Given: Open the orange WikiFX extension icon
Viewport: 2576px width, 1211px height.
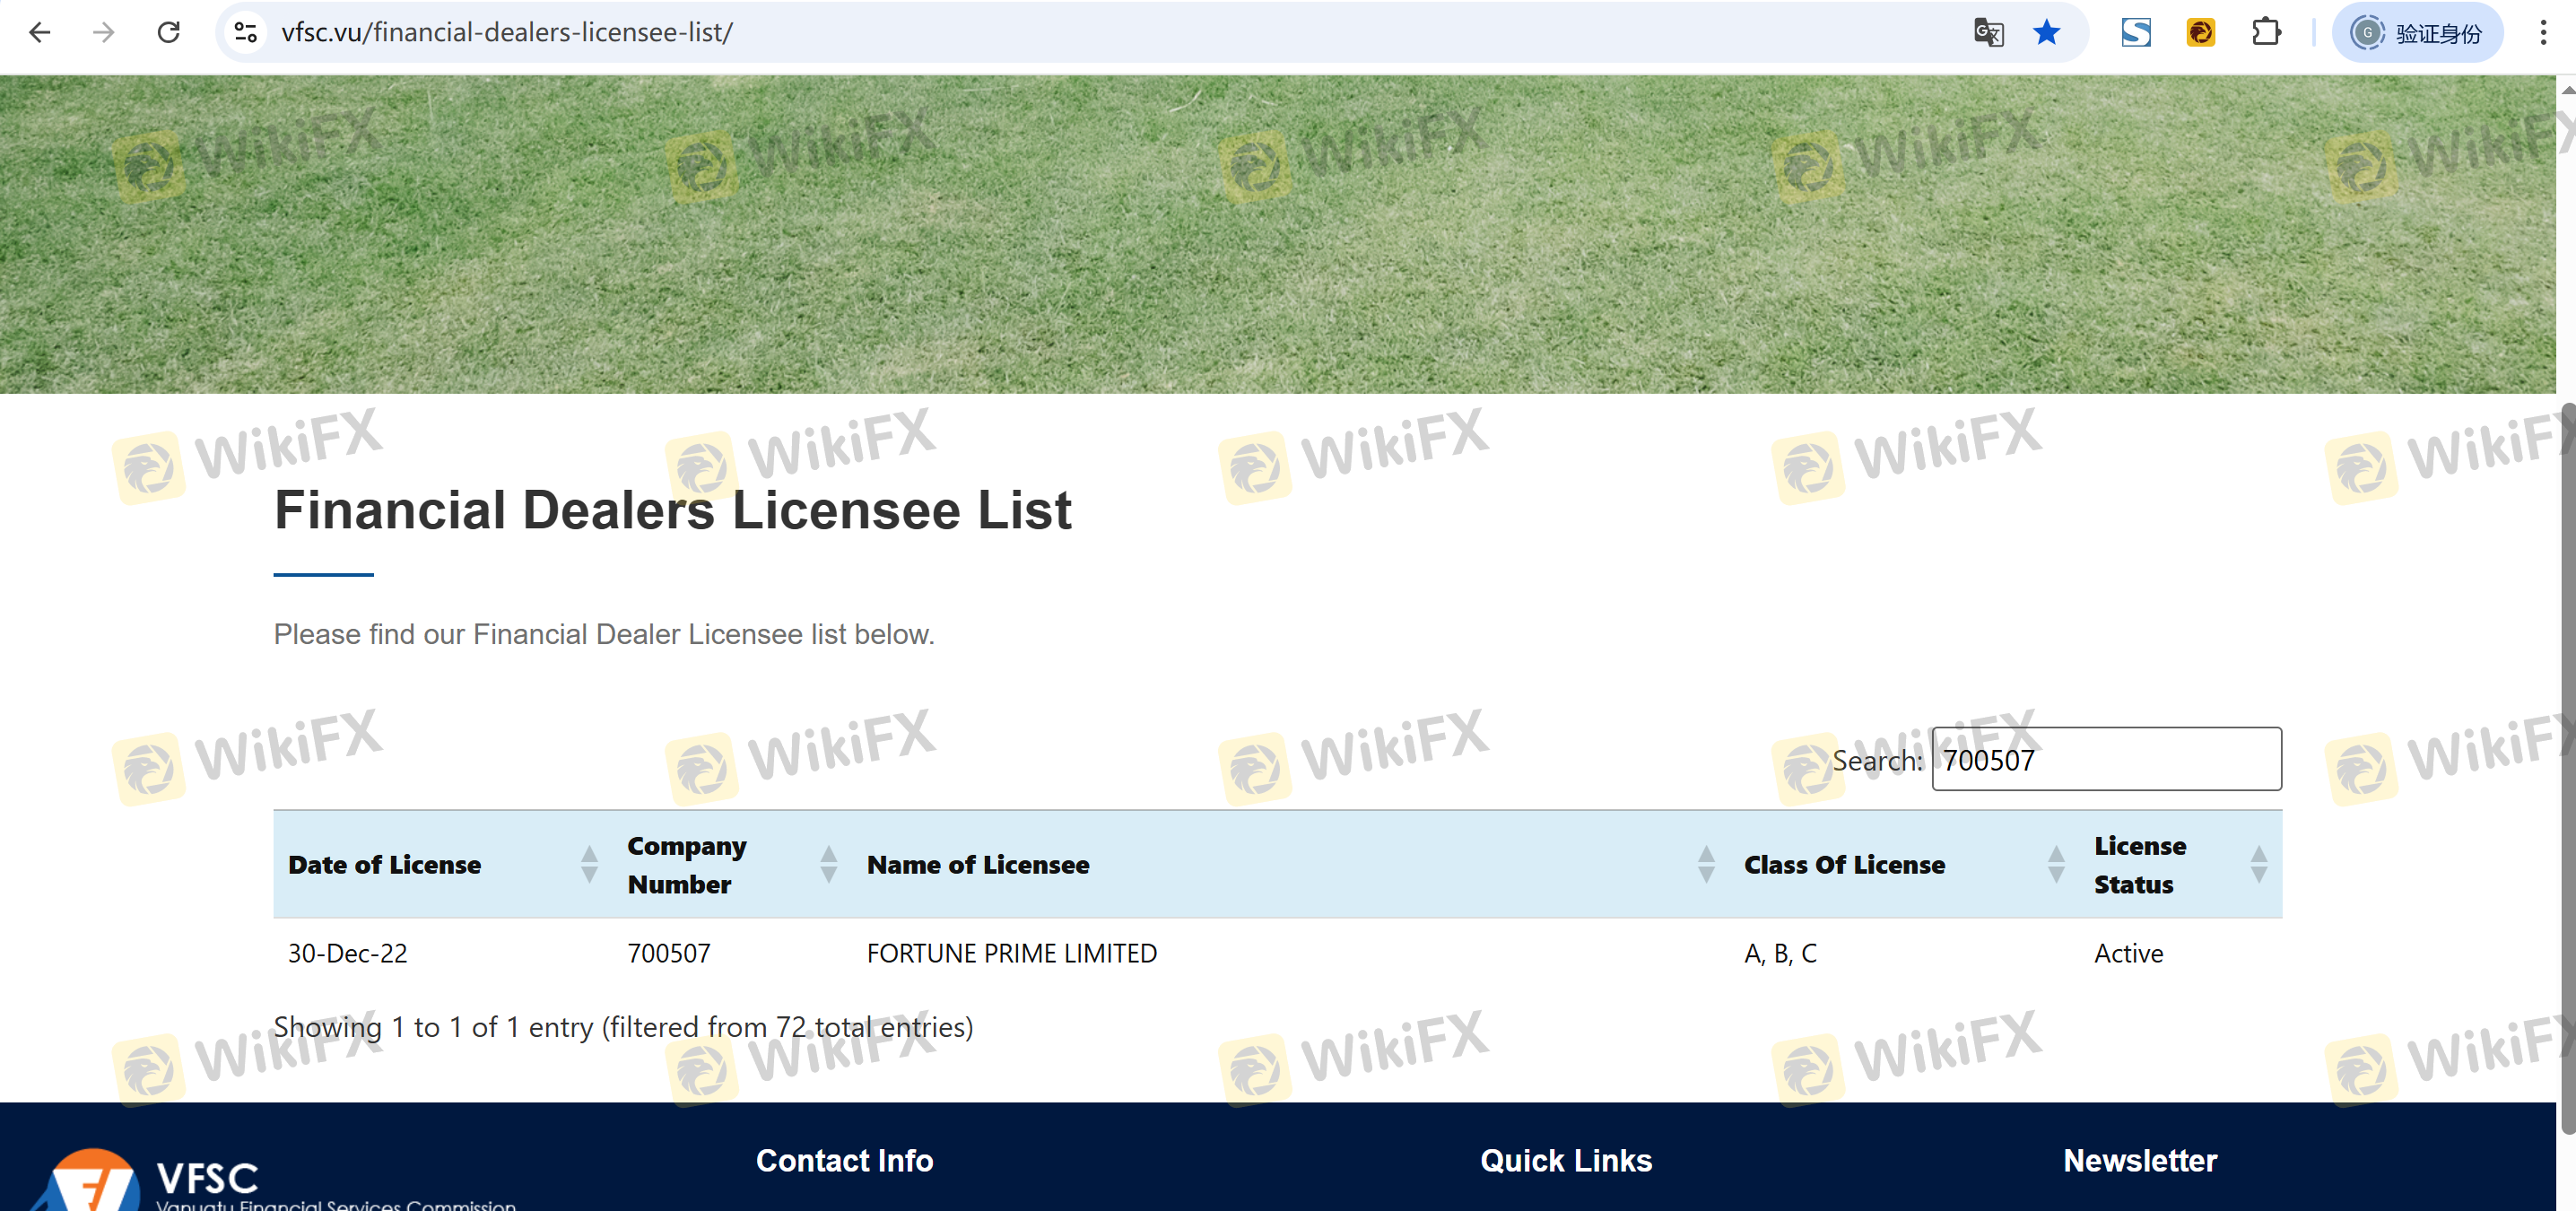Looking at the screenshot, I should pyautogui.click(x=2200, y=32).
